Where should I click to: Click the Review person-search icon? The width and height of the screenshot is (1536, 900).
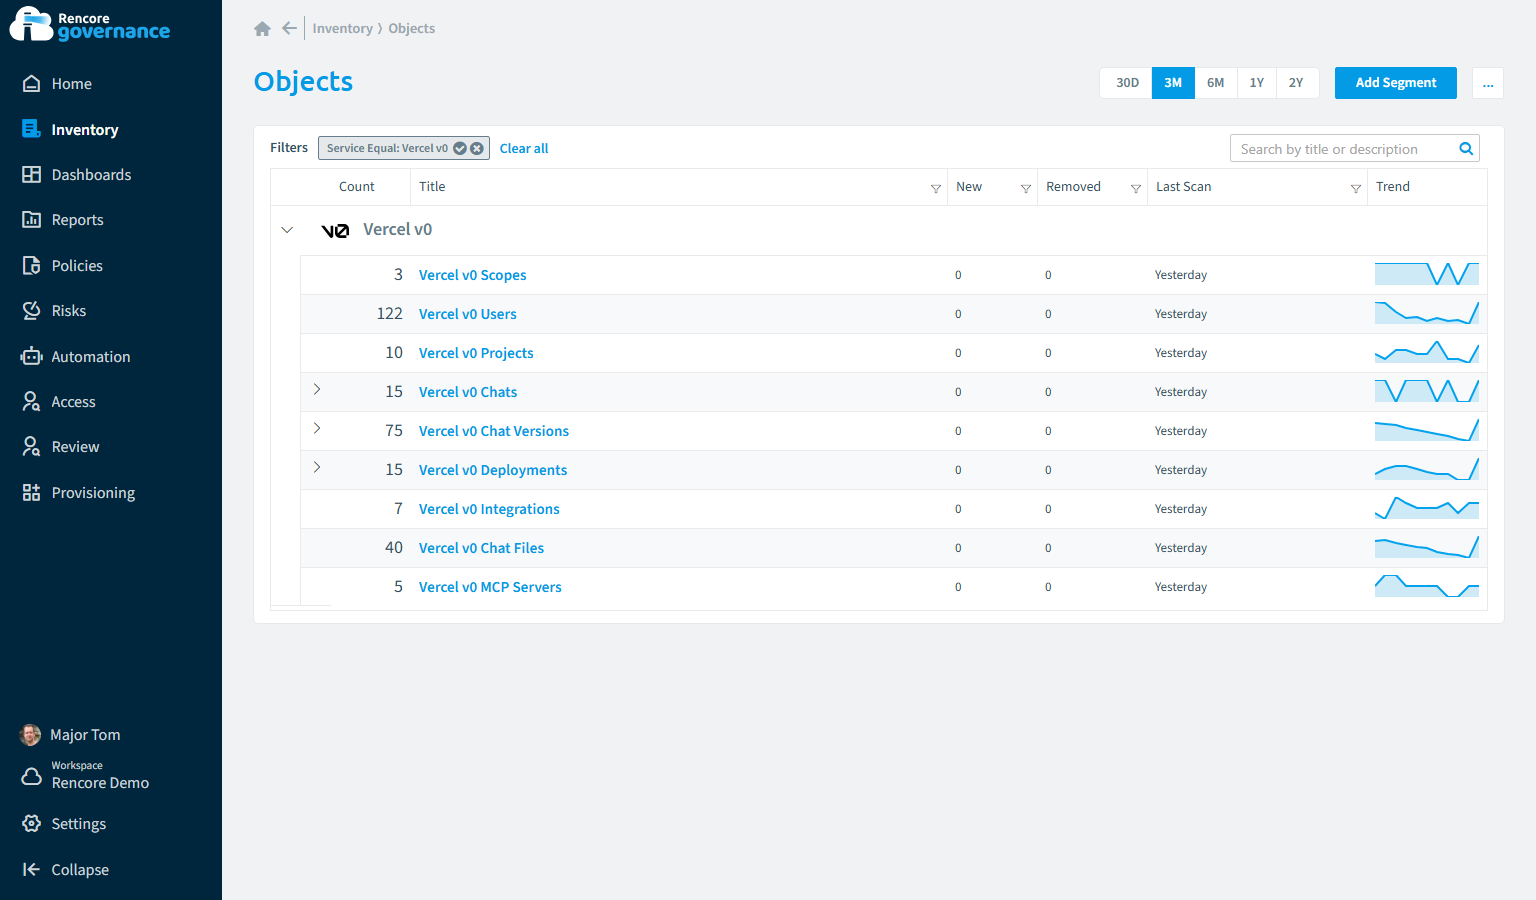click(31, 447)
